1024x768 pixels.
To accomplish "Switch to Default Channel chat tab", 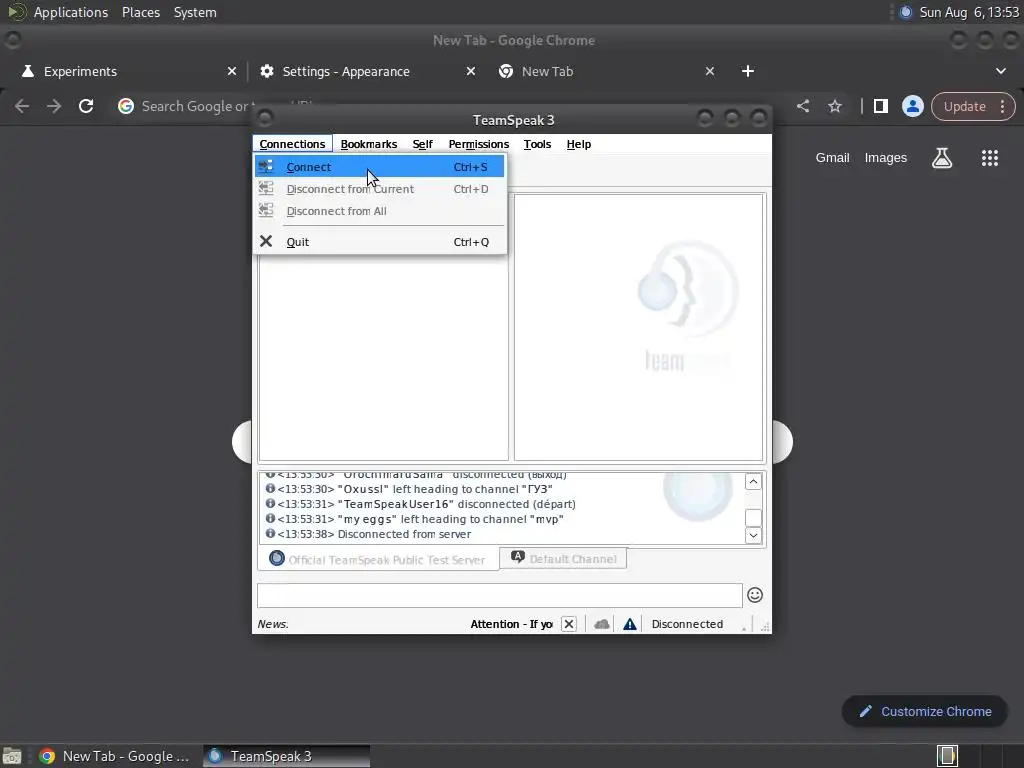I will [x=563, y=559].
